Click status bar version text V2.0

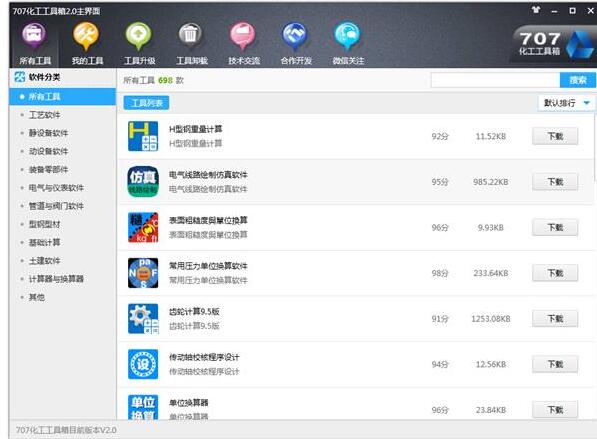pos(66,430)
